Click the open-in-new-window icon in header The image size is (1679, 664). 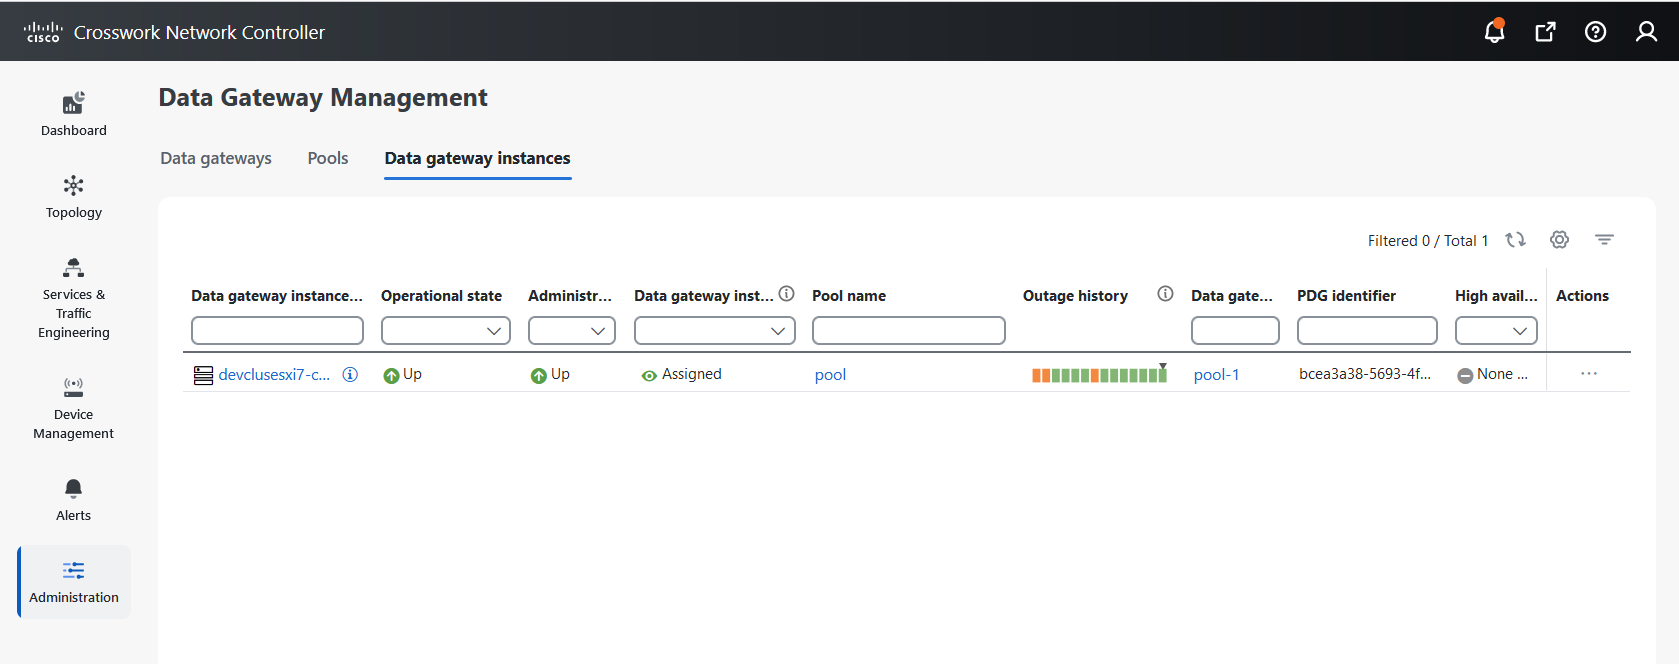tap(1545, 32)
